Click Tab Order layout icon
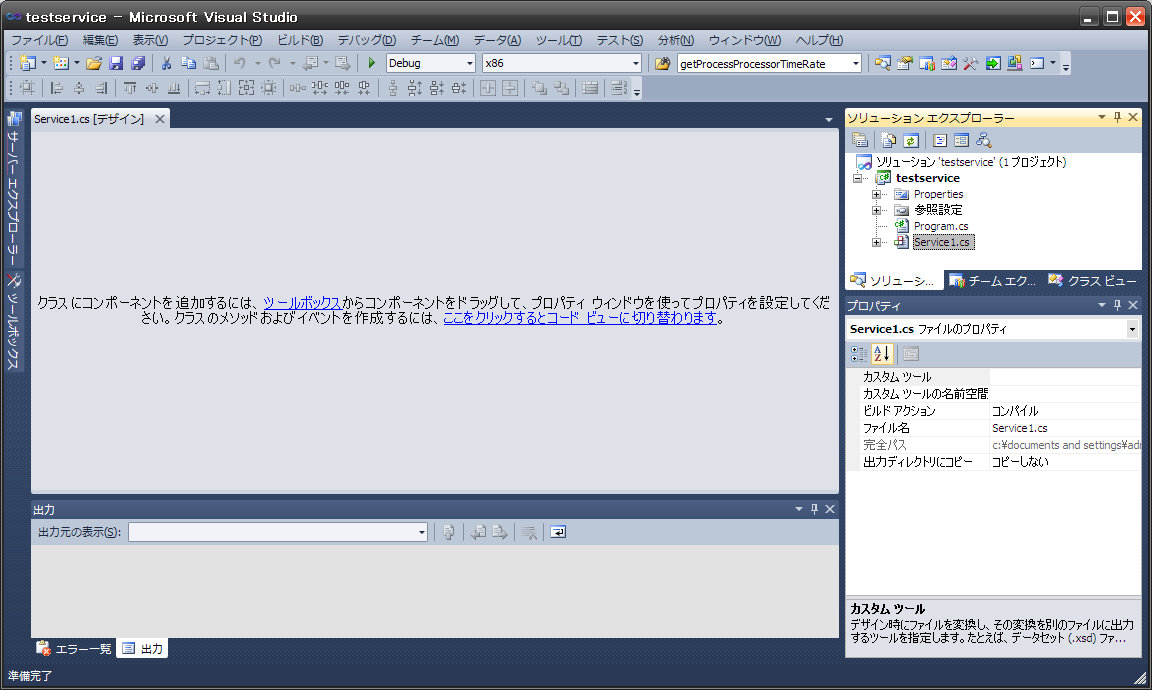This screenshot has width=1152, height=690. 619,88
